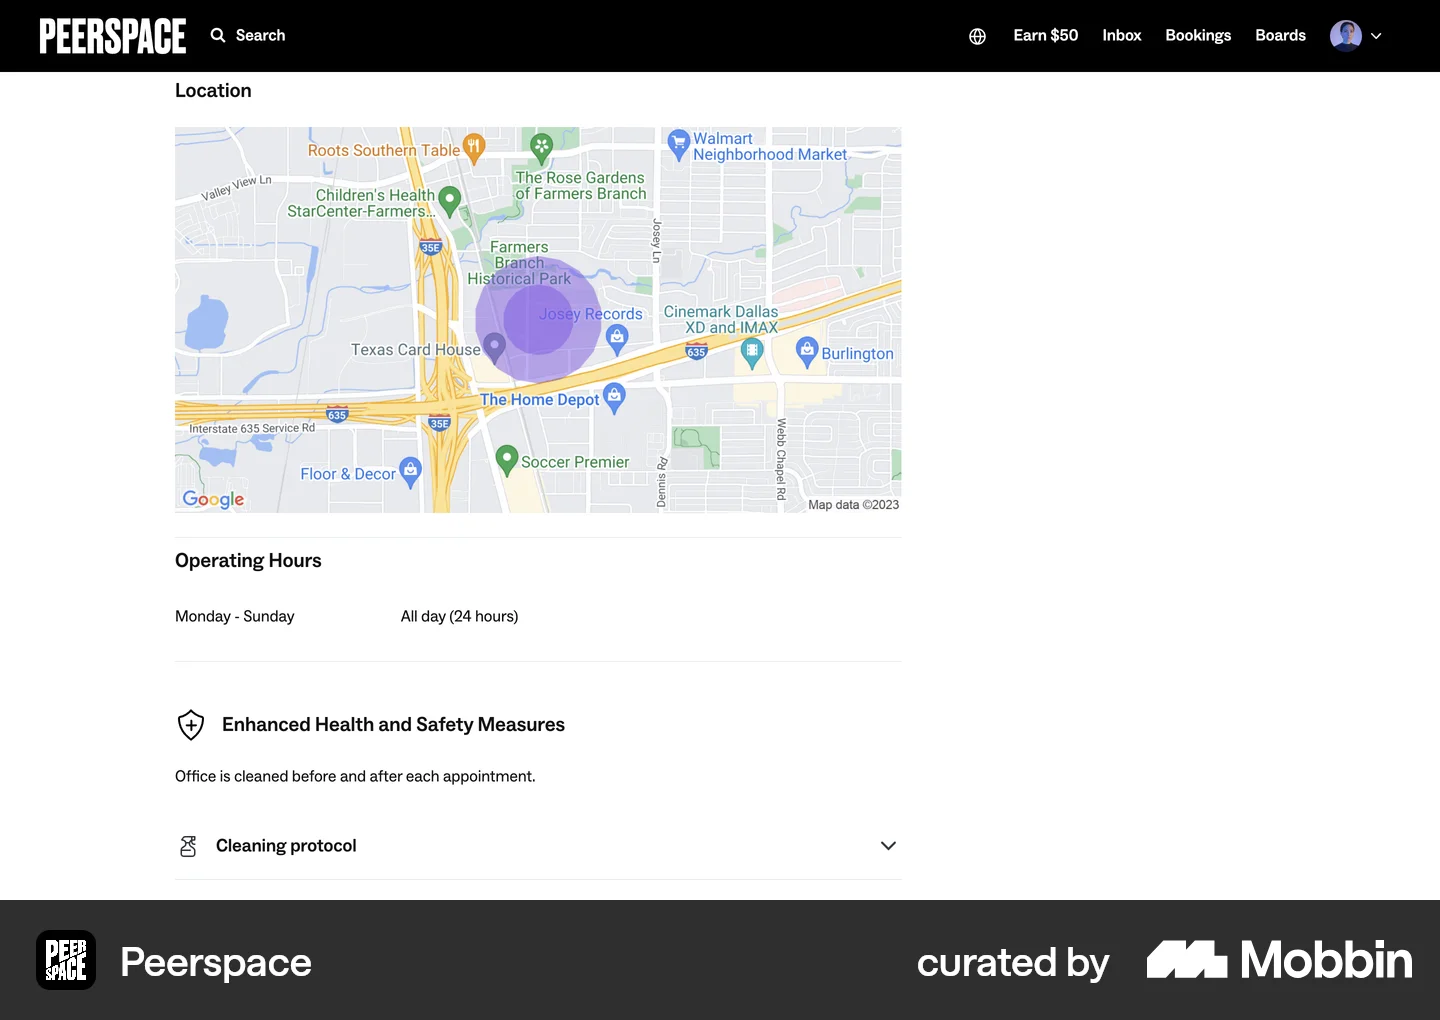The height and width of the screenshot is (1020, 1440).
Task: Click the Texas Card House pin
Action: 494,347
